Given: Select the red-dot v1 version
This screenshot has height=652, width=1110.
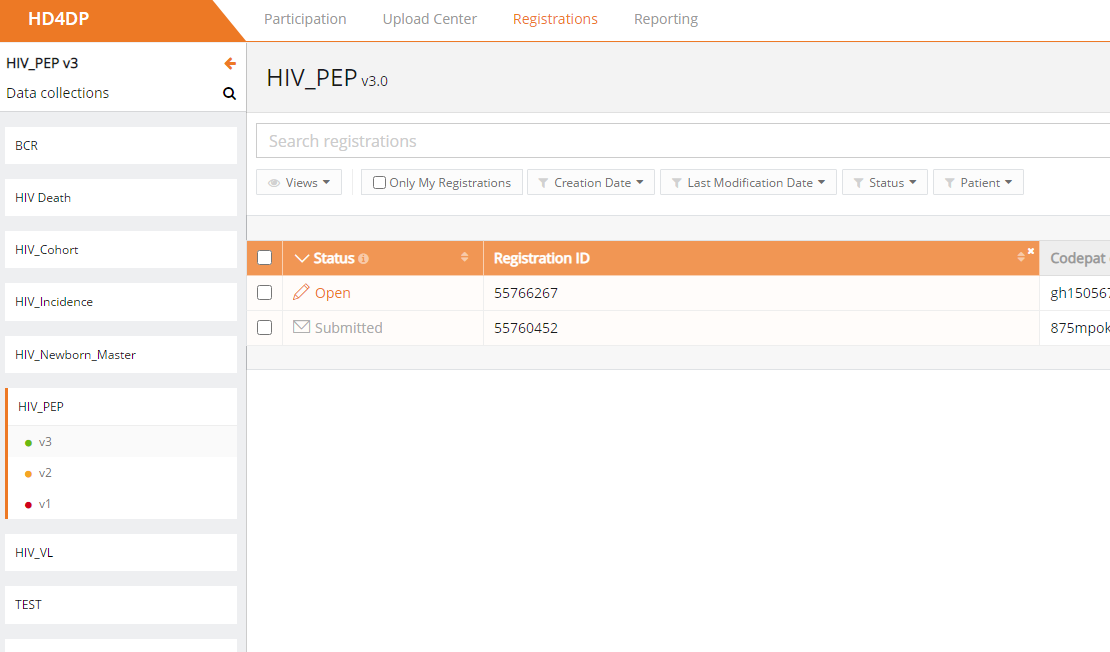Looking at the screenshot, I should coord(45,504).
